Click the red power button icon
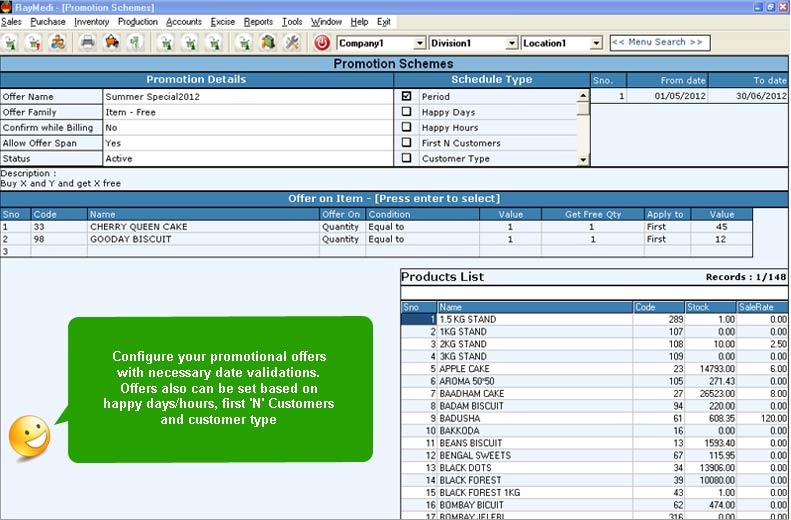This screenshot has width=791, height=520. pos(322,43)
